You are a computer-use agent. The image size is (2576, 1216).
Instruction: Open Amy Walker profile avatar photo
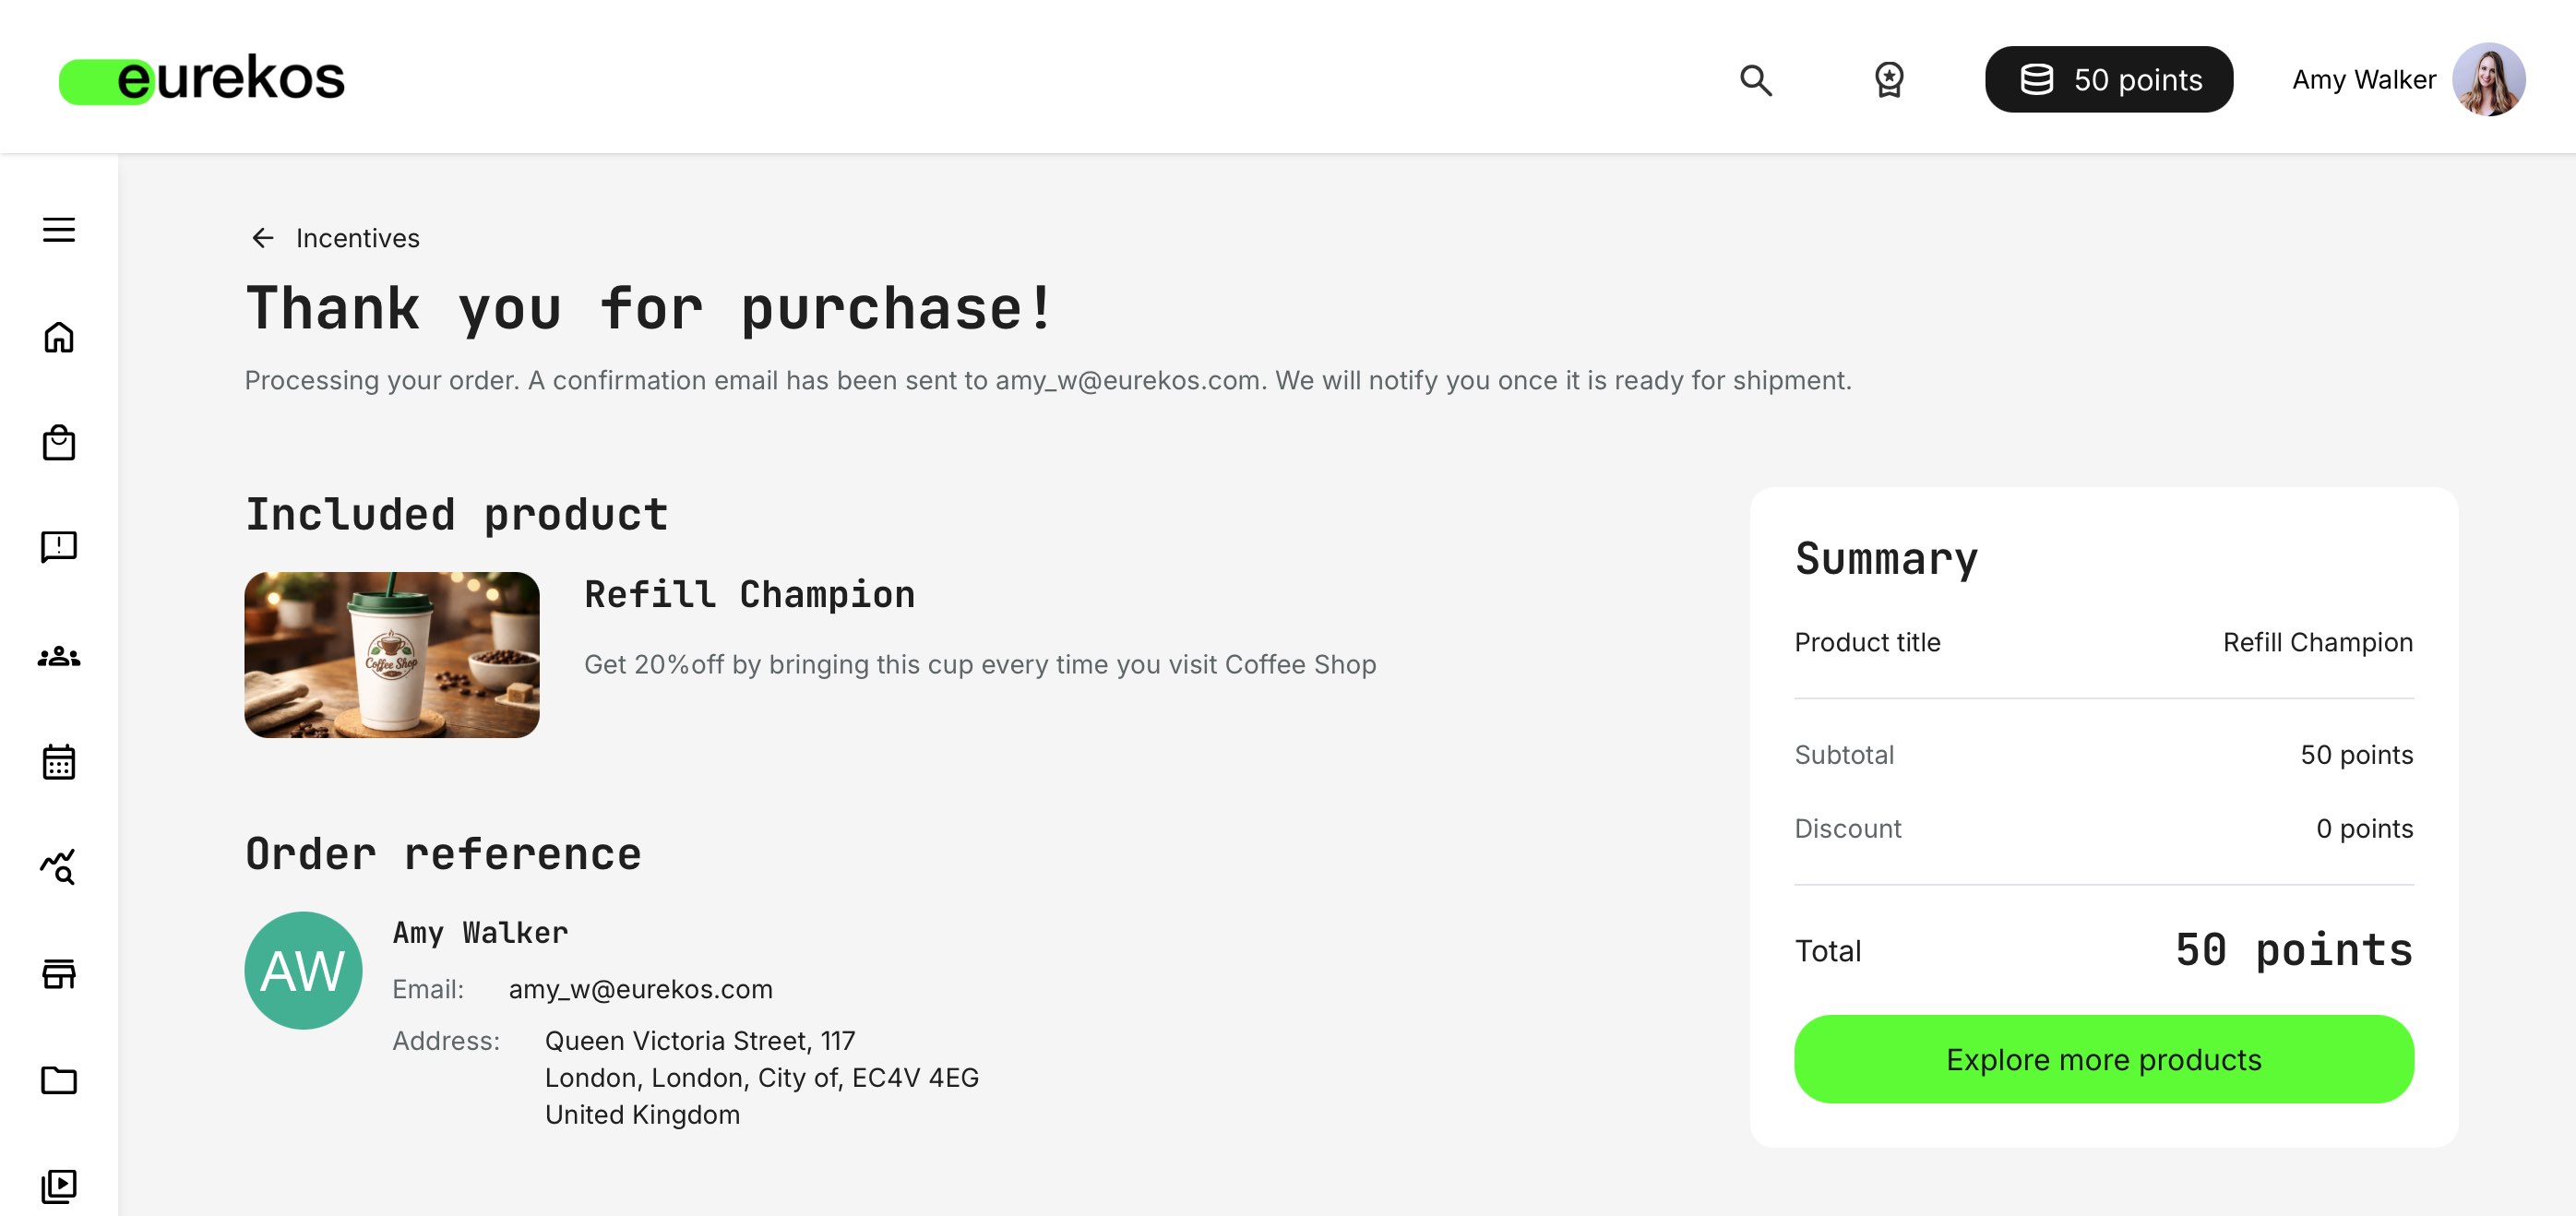tap(2488, 80)
